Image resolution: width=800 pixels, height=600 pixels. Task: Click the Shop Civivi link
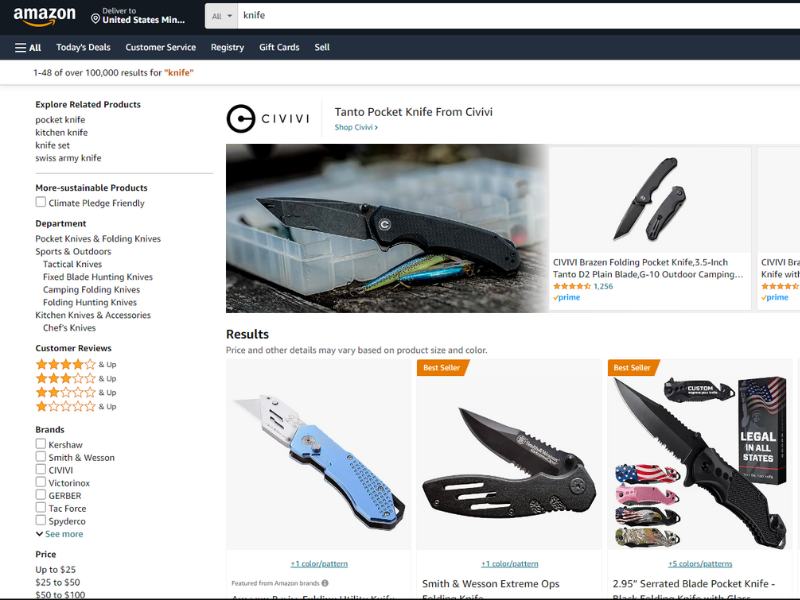point(356,128)
